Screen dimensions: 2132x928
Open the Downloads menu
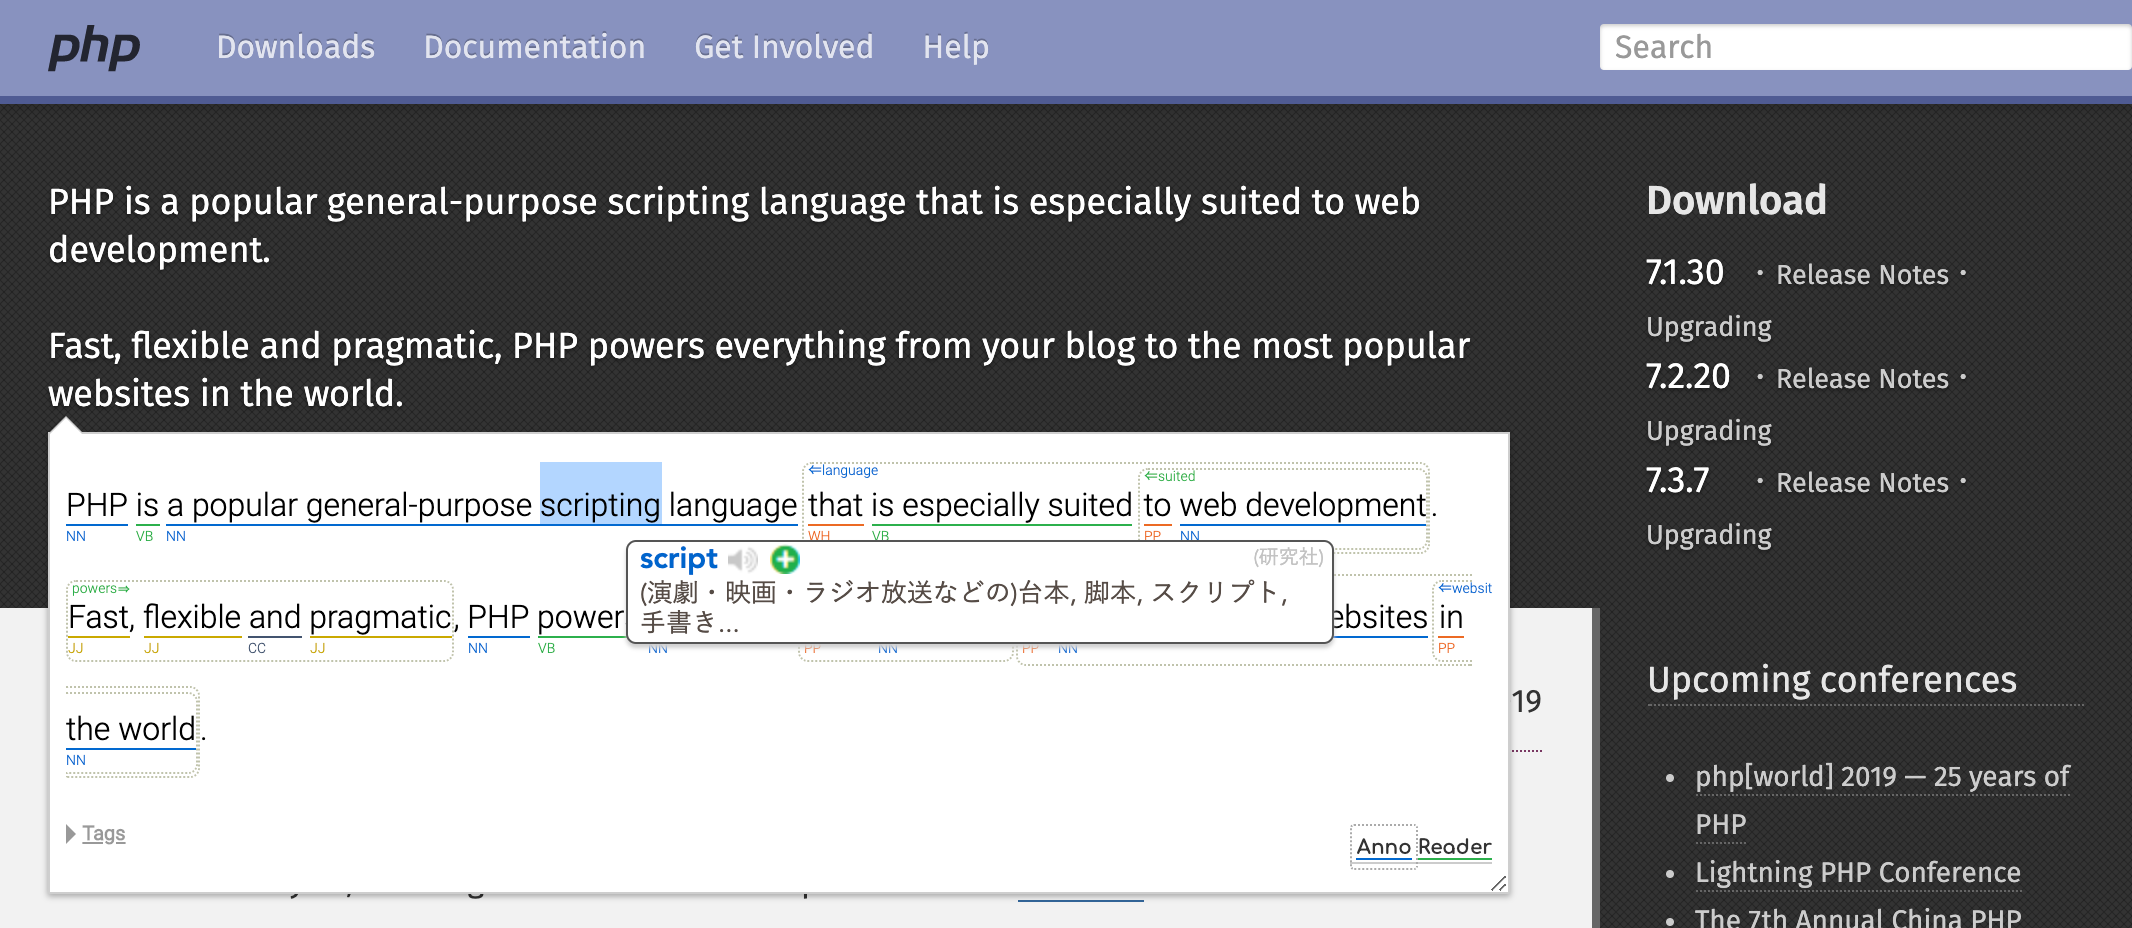coord(295,47)
